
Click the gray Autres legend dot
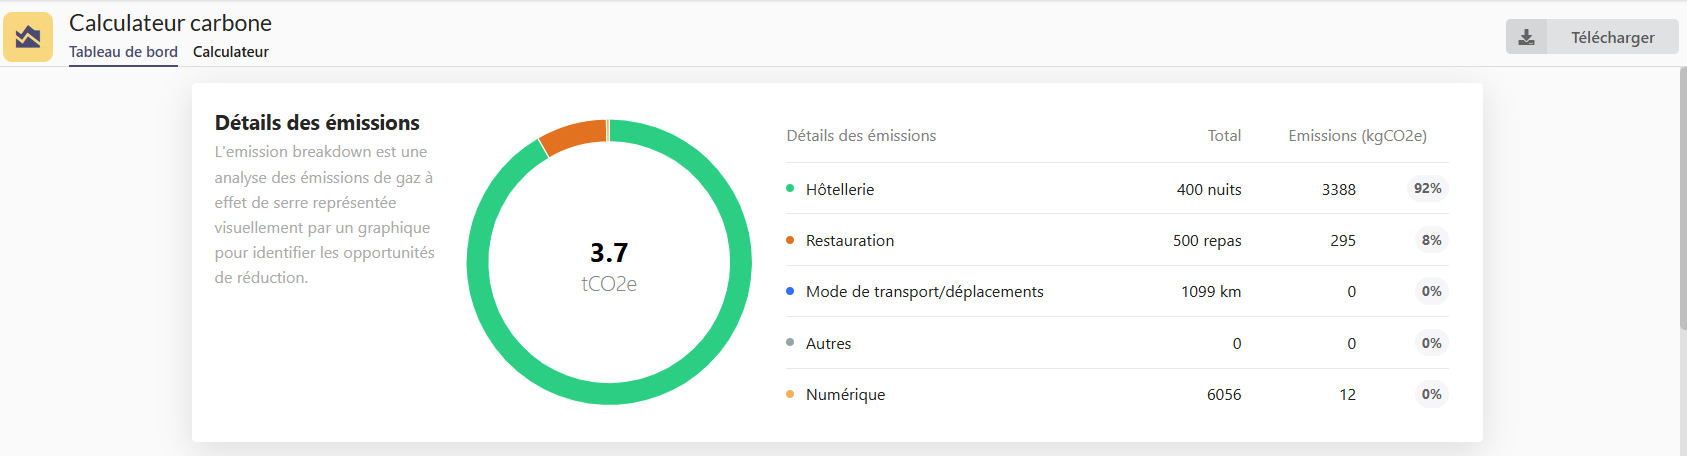790,343
